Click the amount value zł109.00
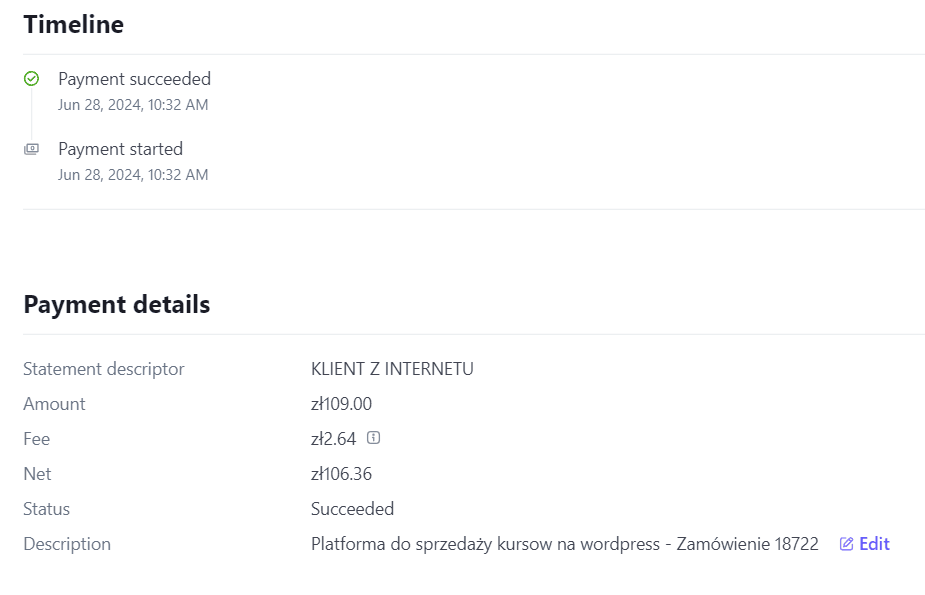The width and height of the screenshot is (925, 595). pos(342,404)
